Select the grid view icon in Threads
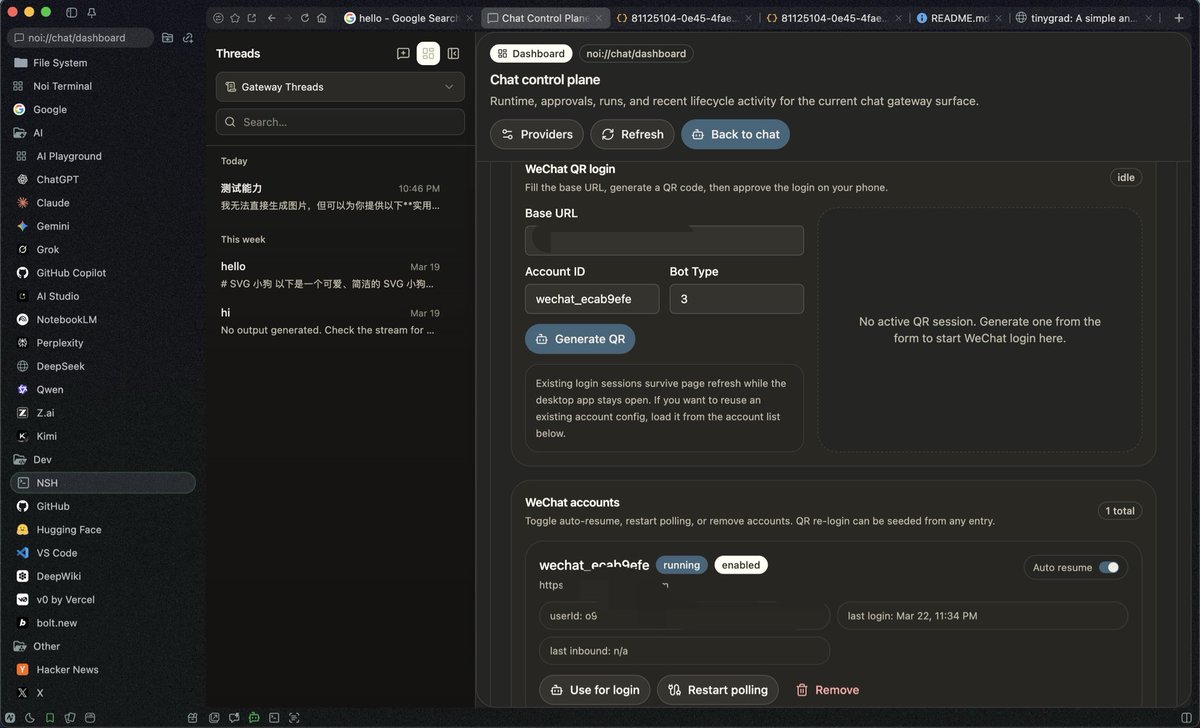The height and width of the screenshot is (728, 1200). pyautogui.click(x=428, y=54)
